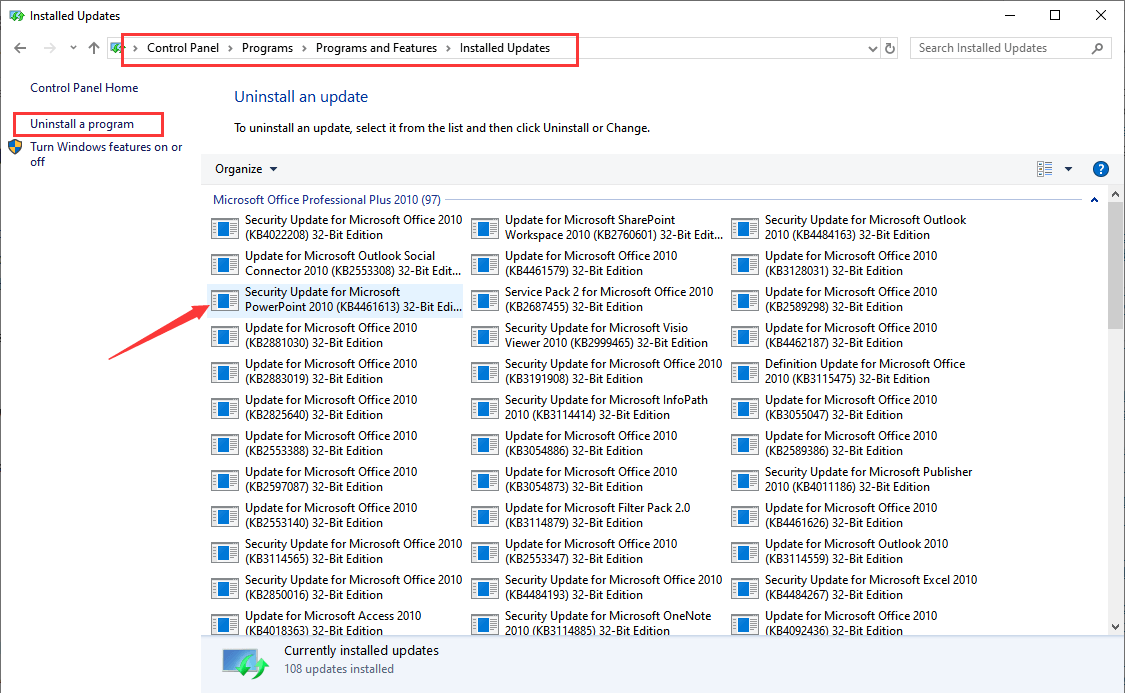Select Update for Microsoft Office 2010 (KB3054873)
Screen dimensions: 1125x693
tap(595, 479)
